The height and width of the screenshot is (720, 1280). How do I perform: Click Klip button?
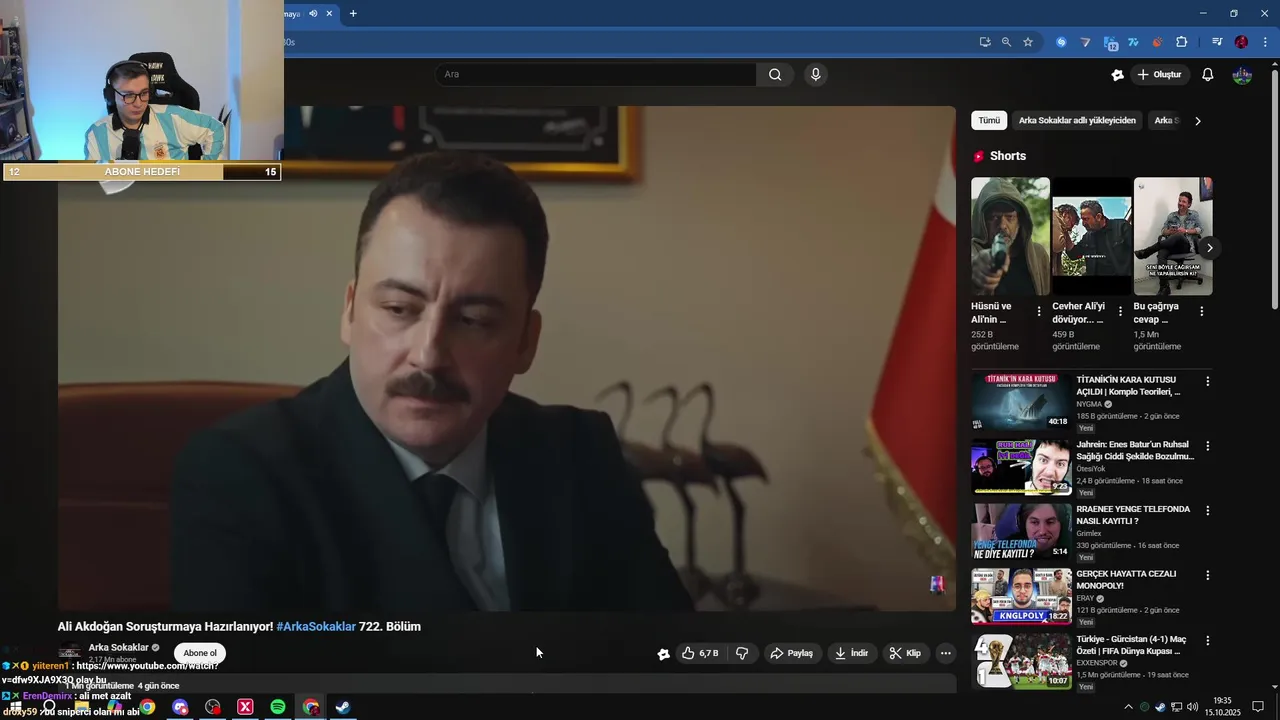(905, 653)
